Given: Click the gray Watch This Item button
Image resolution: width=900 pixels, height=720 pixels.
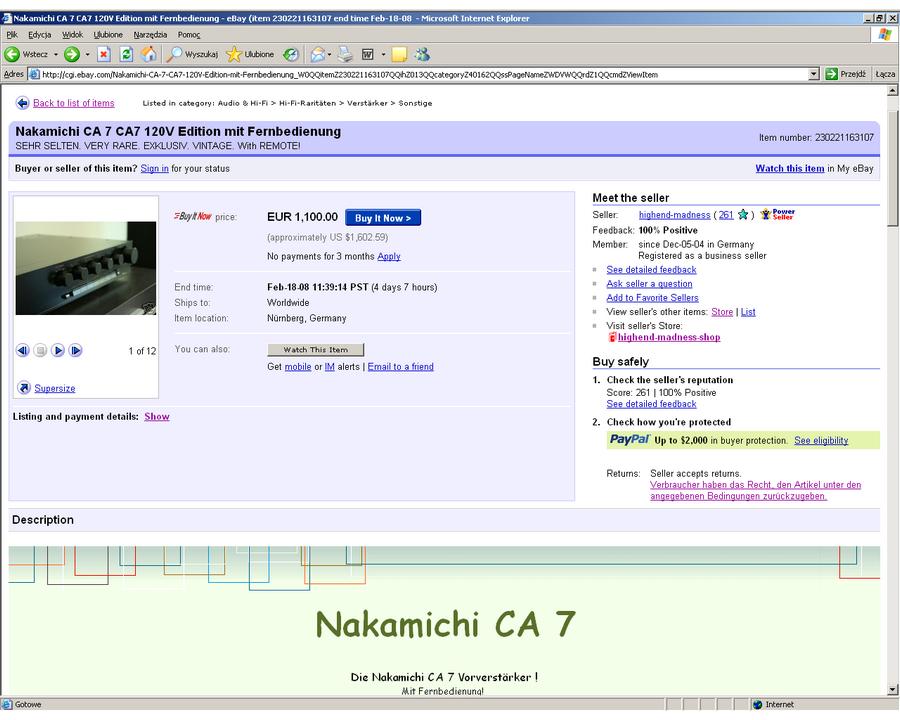Looking at the screenshot, I should pyautogui.click(x=316, y=350).
